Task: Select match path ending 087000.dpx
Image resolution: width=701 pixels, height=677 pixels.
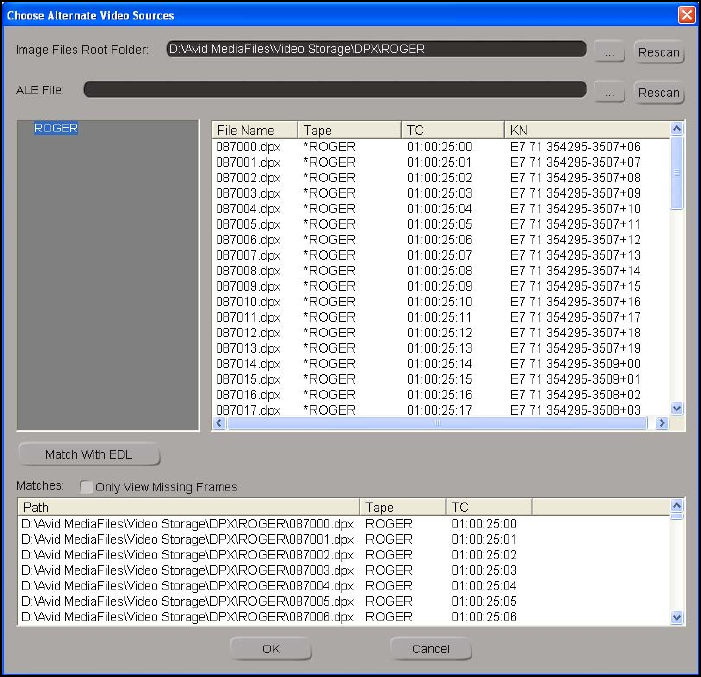Action: pos(188,524)
